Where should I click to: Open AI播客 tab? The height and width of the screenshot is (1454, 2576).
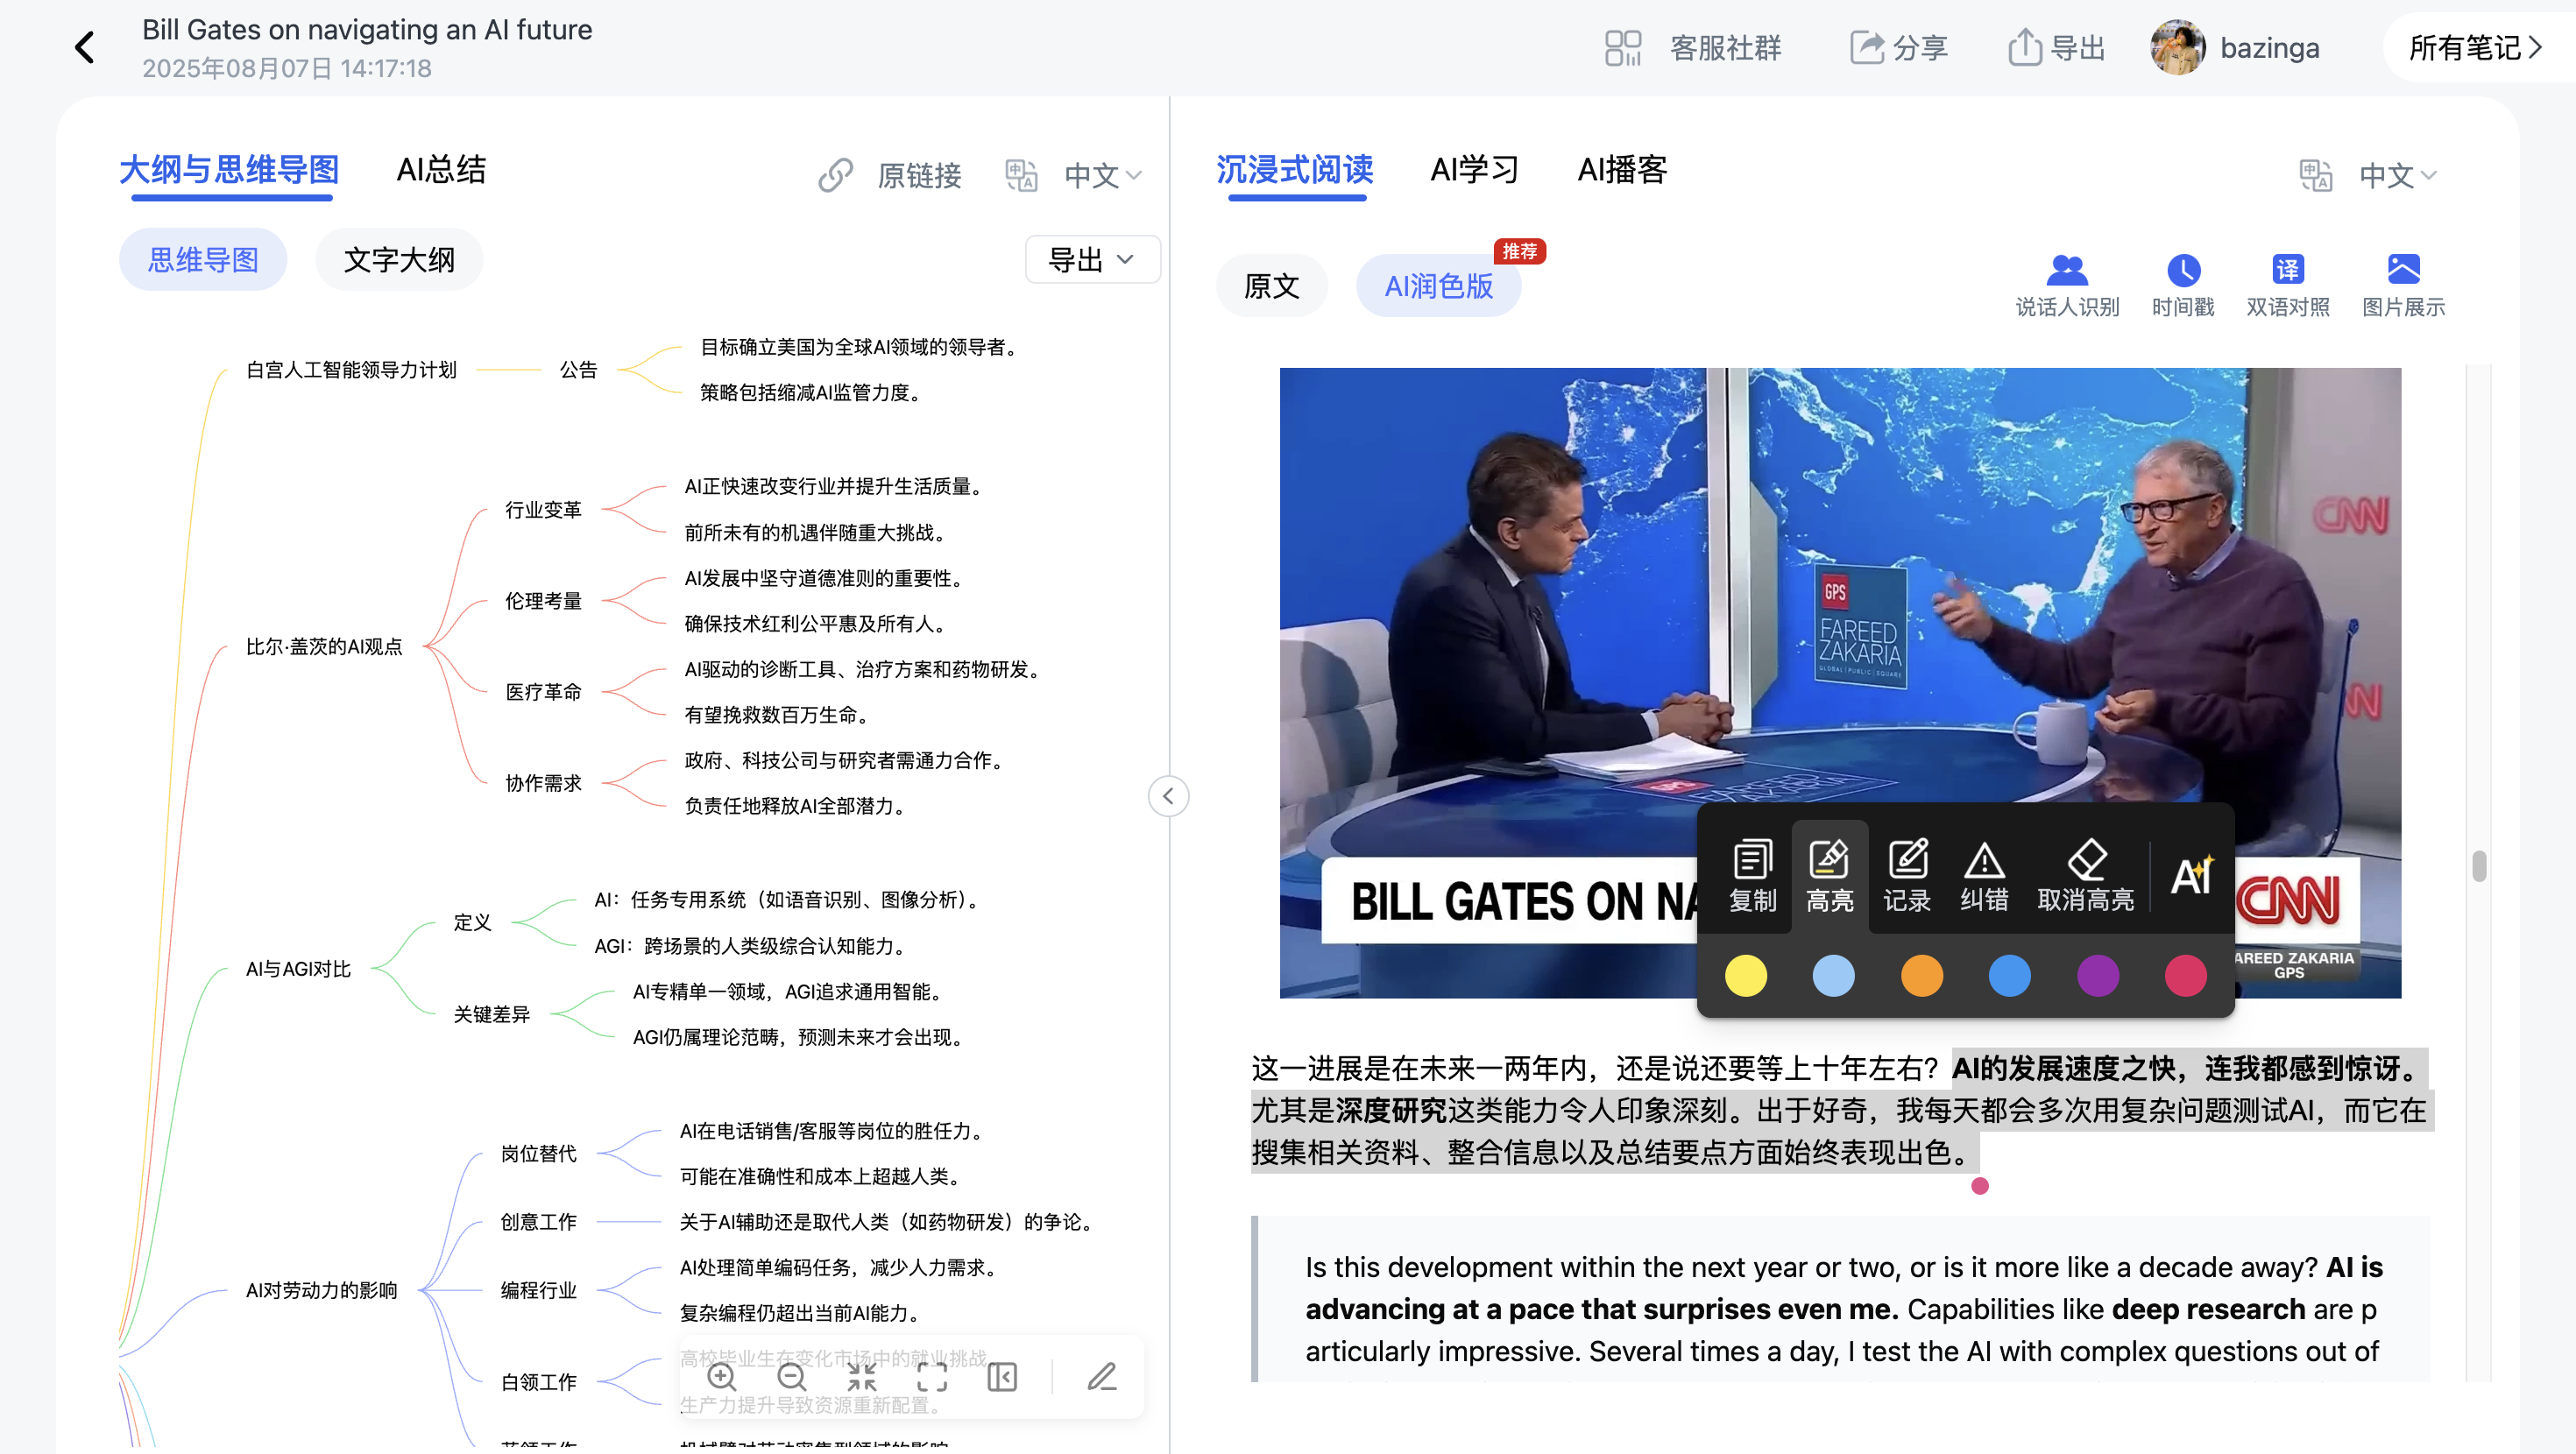click(x=1622, y=170)
